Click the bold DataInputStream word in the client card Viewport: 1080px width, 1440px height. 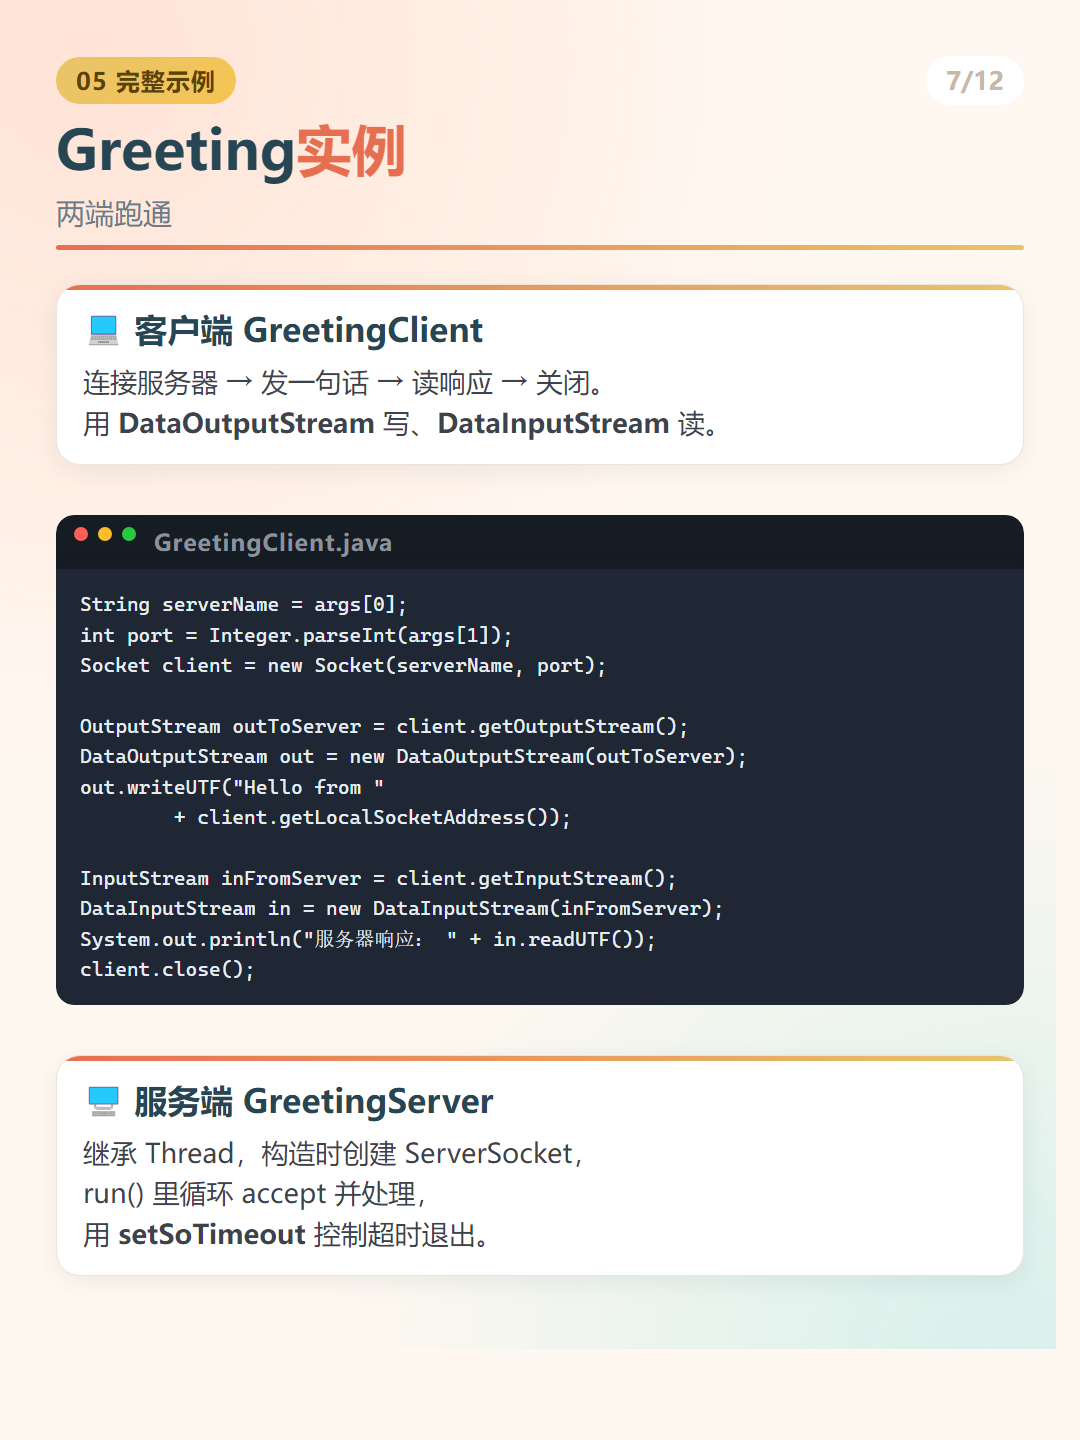(553, 424)
